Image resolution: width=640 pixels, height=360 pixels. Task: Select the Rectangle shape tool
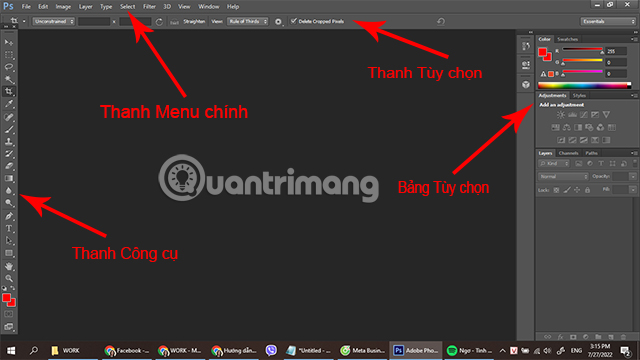[9, 253]
